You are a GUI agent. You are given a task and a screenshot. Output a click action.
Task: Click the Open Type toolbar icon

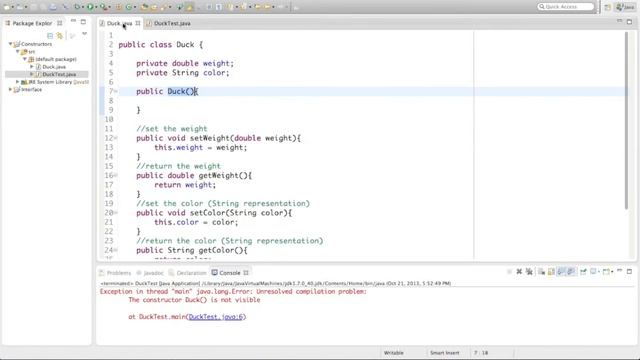(144, 7)
